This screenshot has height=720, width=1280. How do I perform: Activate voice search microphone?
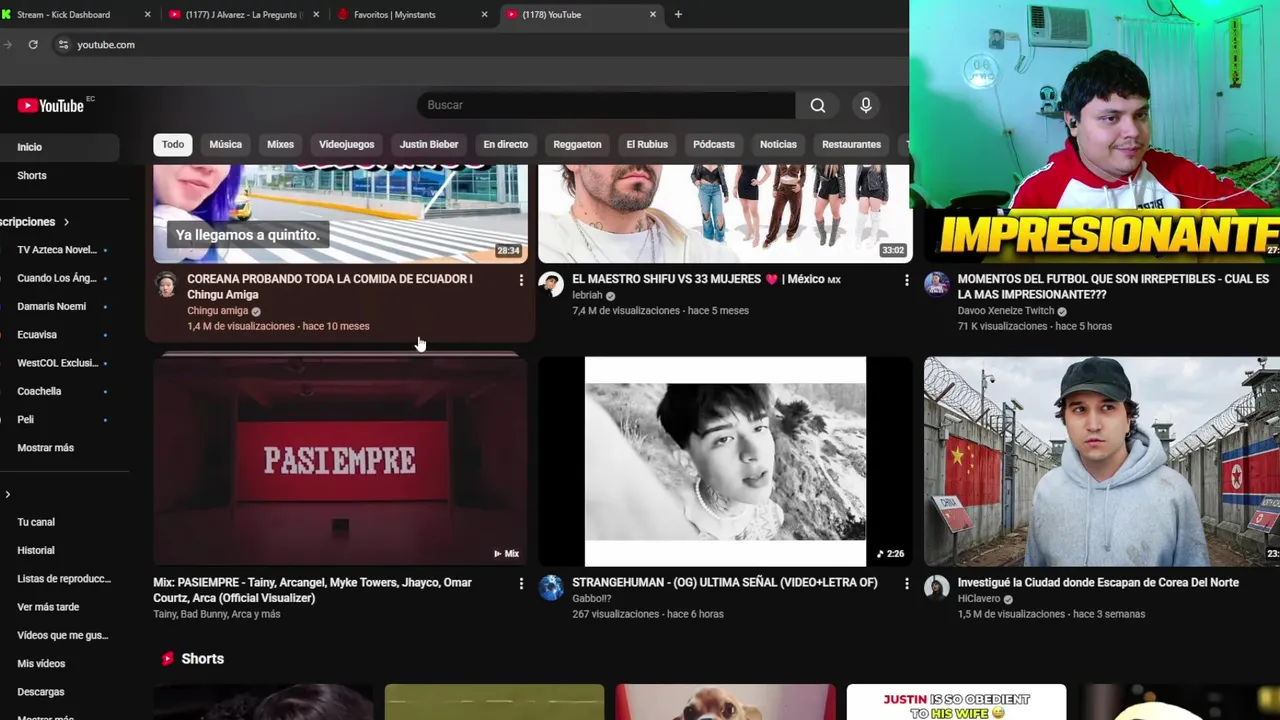tap(866, 105)
